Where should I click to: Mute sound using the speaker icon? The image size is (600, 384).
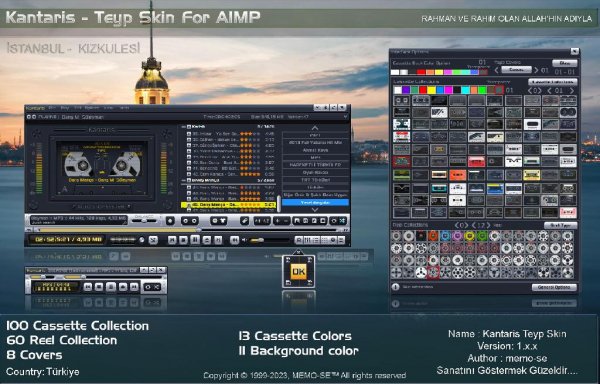[244, 240]
